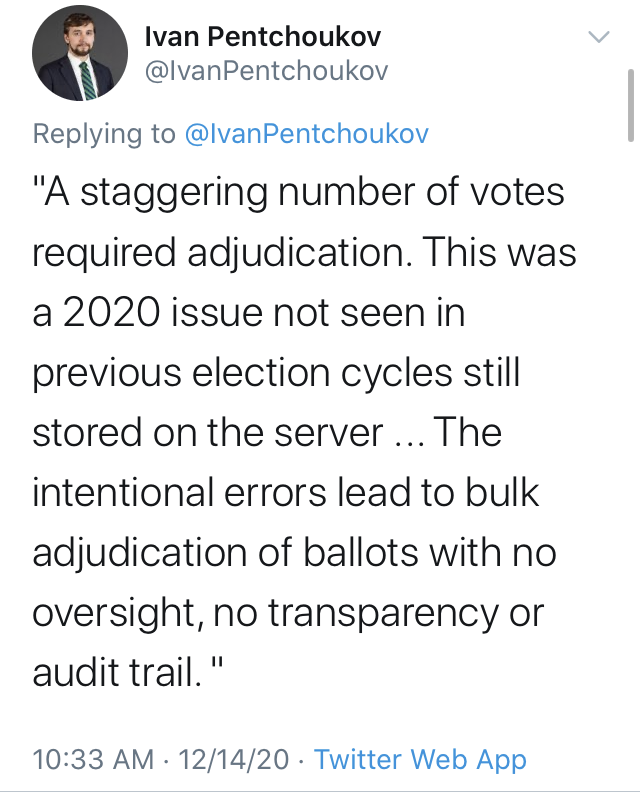Click the line 'a 2020 issue not seen in'
The width and height of the screenshot is (640, 792).
pyautogui.click(x=249, y=313)
